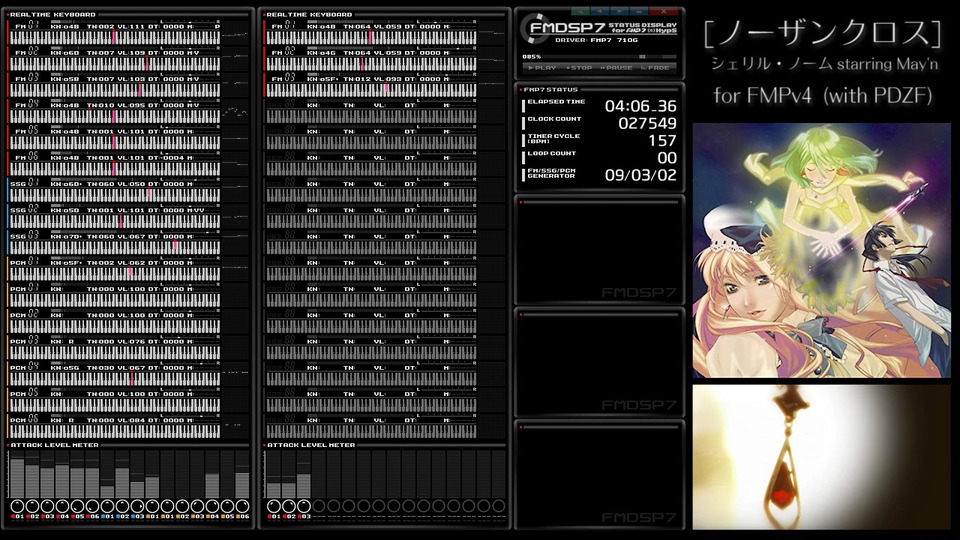Click FM 05 knob in left attack meter

[77, 506]
